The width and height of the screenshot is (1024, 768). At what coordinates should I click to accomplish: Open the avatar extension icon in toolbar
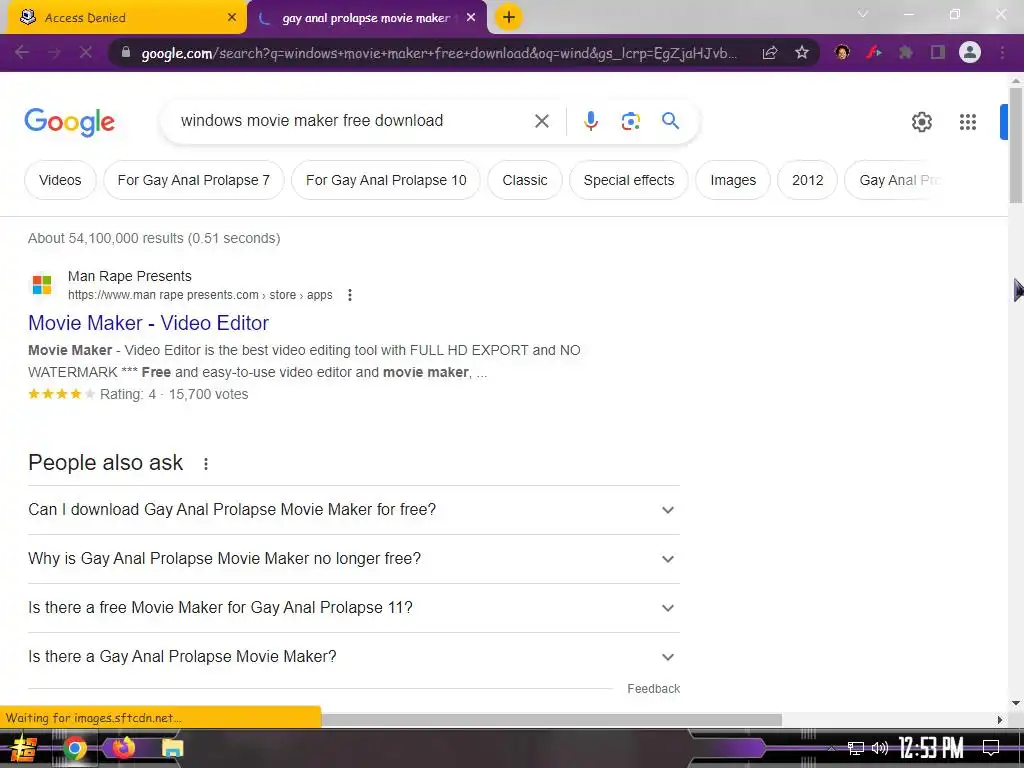pos(842,52)
